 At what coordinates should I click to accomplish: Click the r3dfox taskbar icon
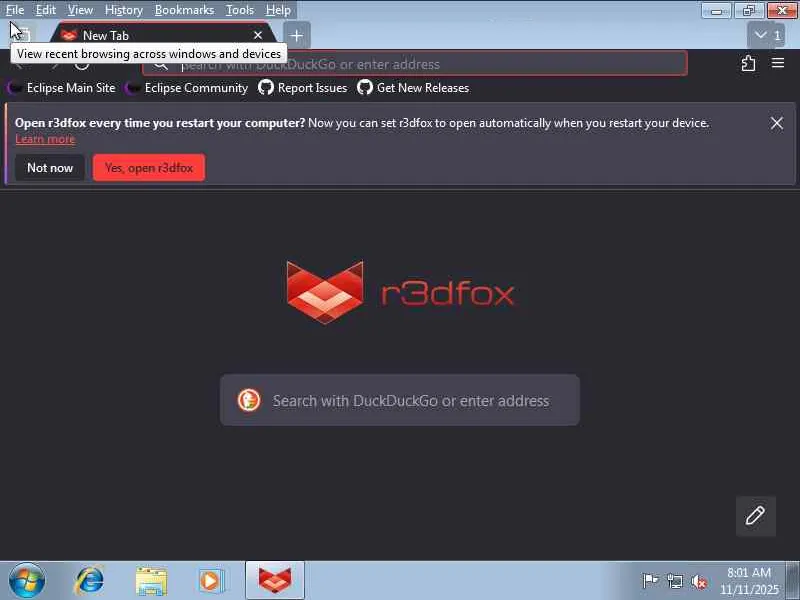tap(275, 580)
